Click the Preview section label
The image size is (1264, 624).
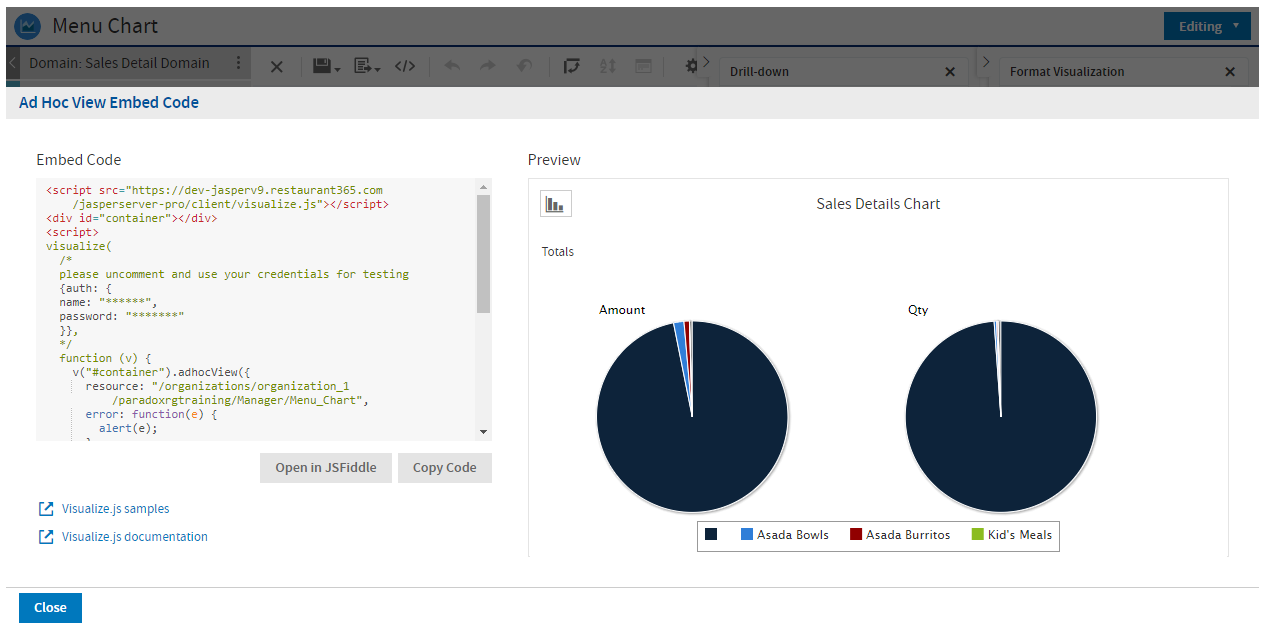(x=554, y=160)
